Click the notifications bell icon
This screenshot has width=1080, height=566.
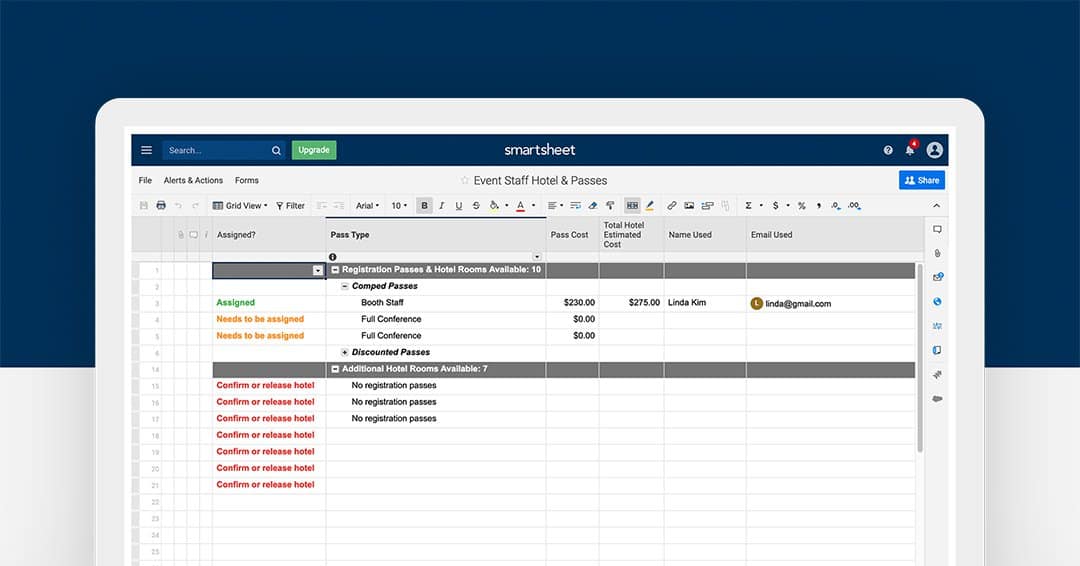910,150
